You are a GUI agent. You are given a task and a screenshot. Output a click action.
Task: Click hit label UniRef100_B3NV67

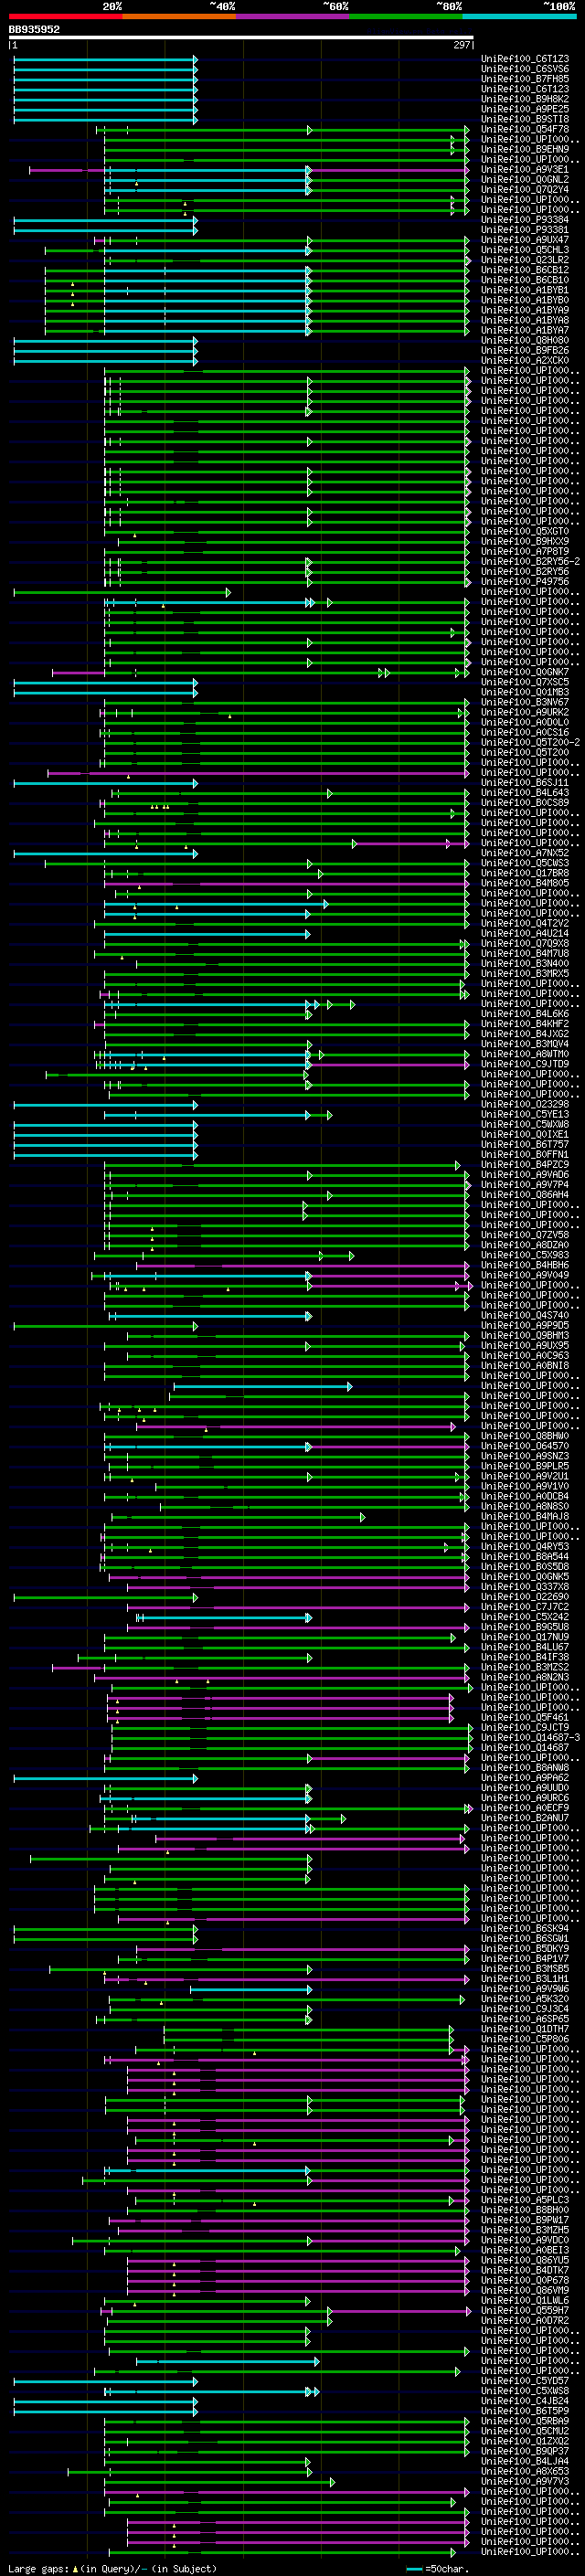[525, 702]
